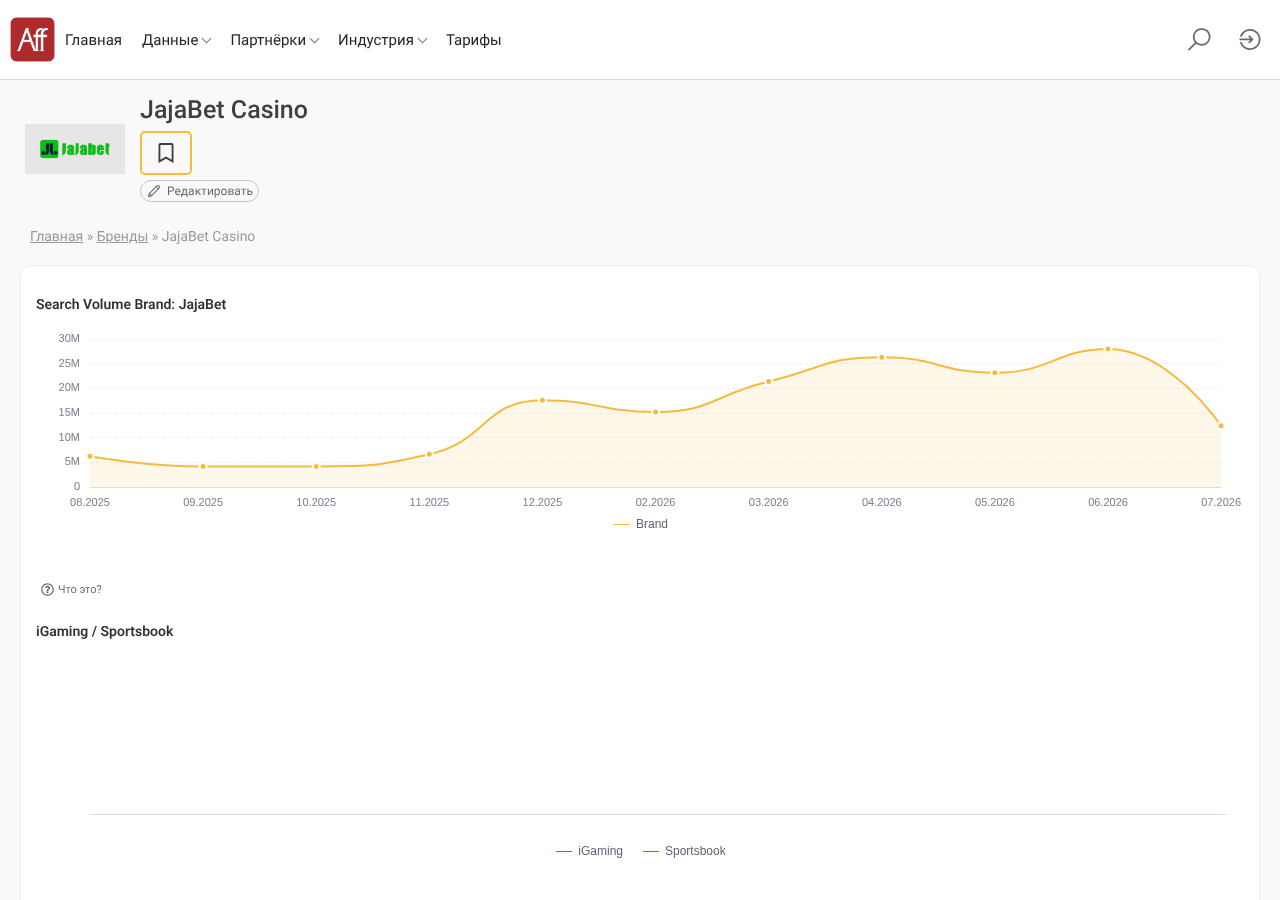The image size is (1280, 900).
Task: Click the 5M y-axis label
Action: [x=72, y=461]
